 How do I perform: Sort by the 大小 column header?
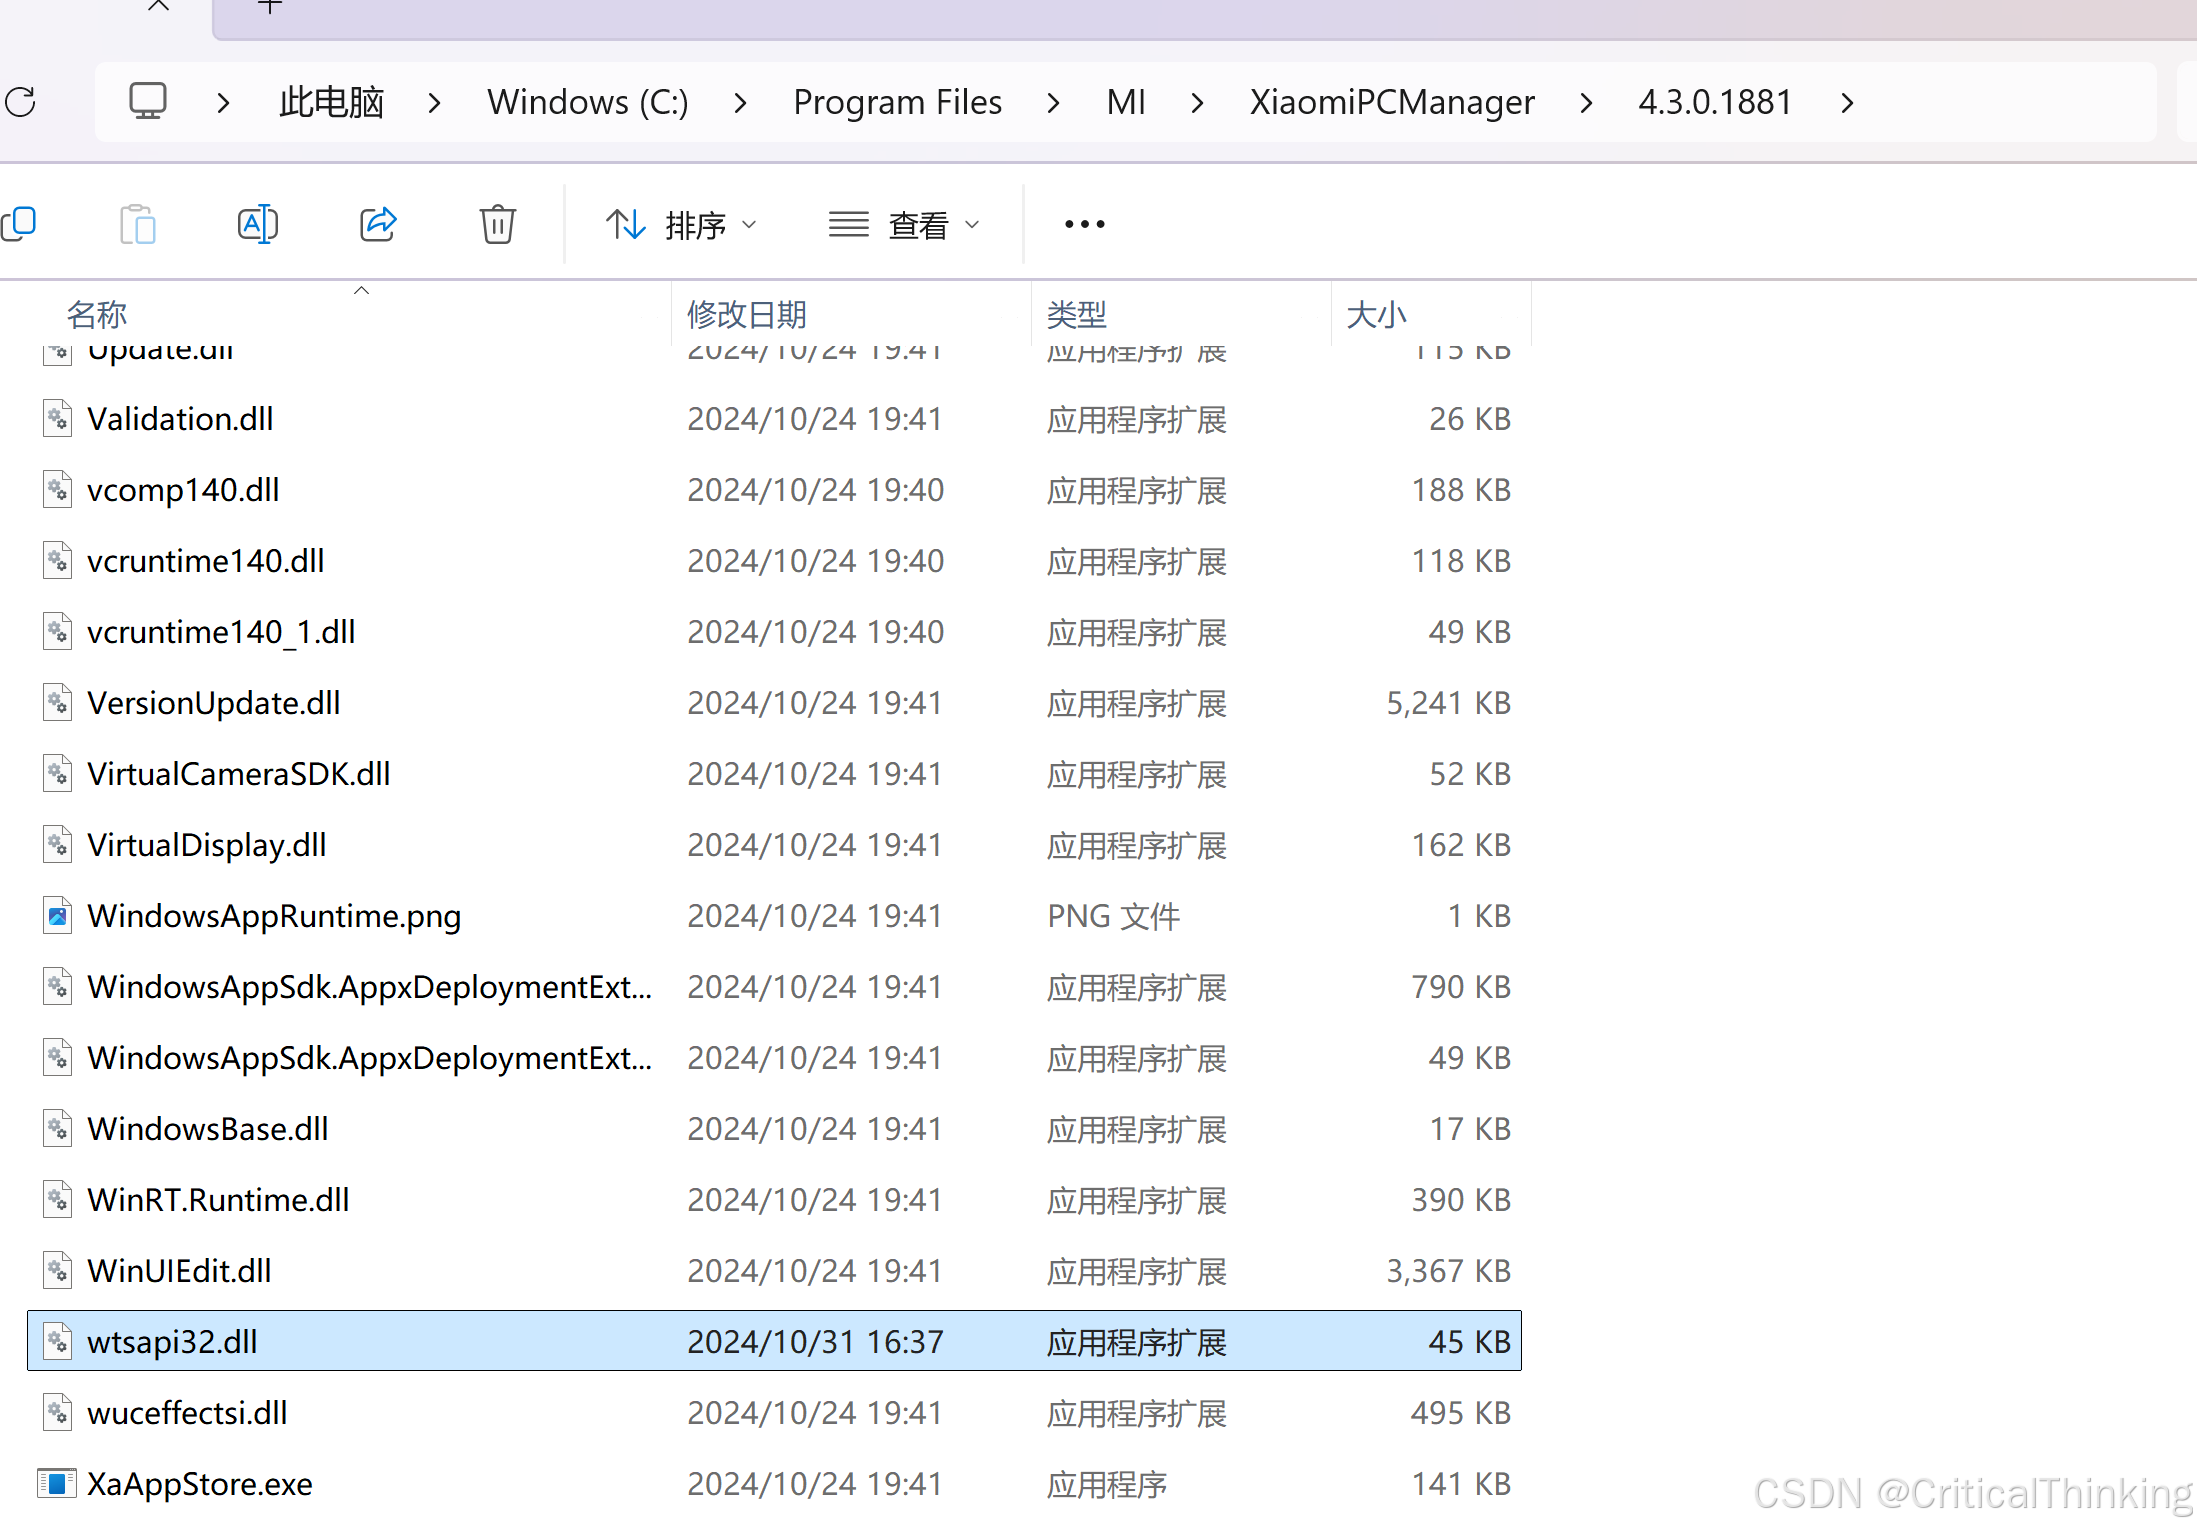[x=1376, y=315]
